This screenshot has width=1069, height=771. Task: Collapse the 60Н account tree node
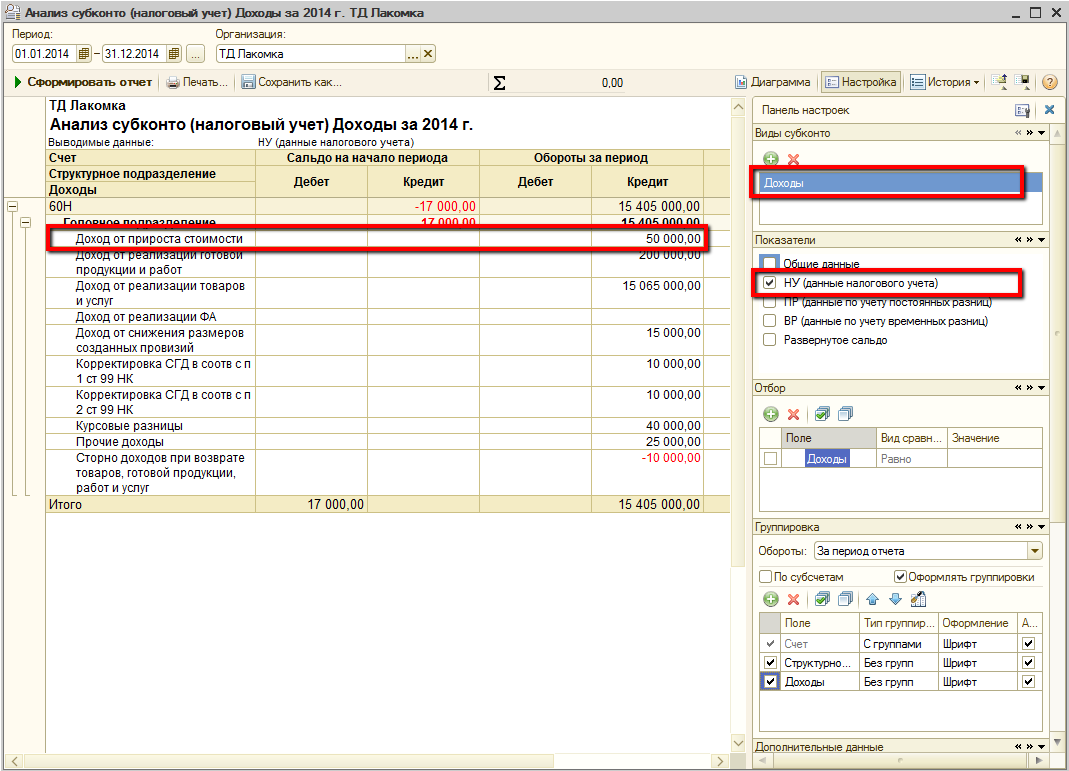(x=12, y=206)
